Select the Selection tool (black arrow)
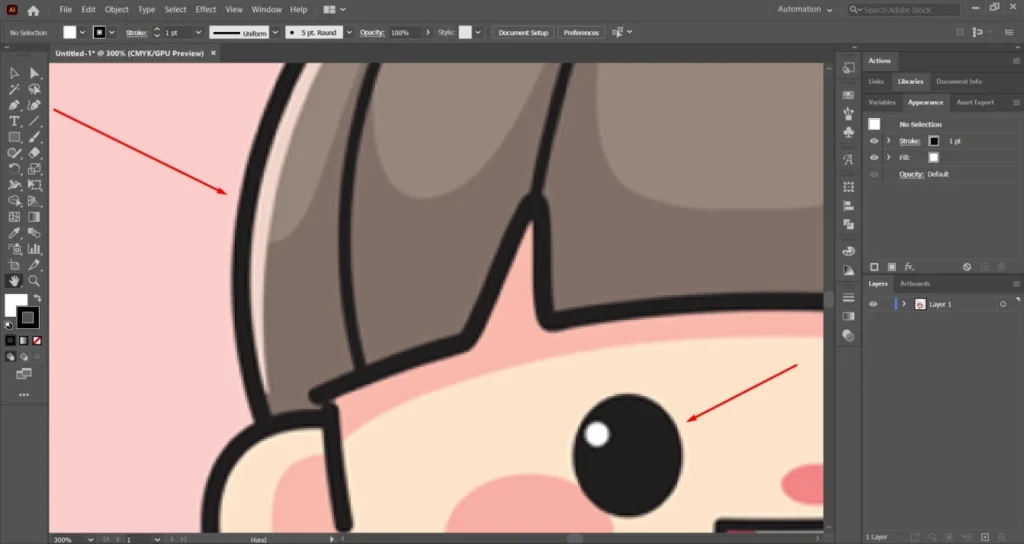 pos(14,73)
